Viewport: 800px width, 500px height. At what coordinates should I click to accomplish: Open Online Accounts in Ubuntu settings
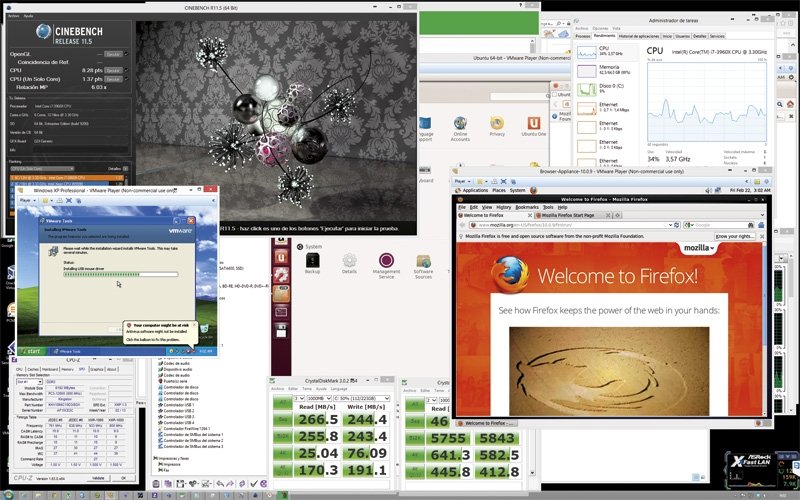click(460, 128)
